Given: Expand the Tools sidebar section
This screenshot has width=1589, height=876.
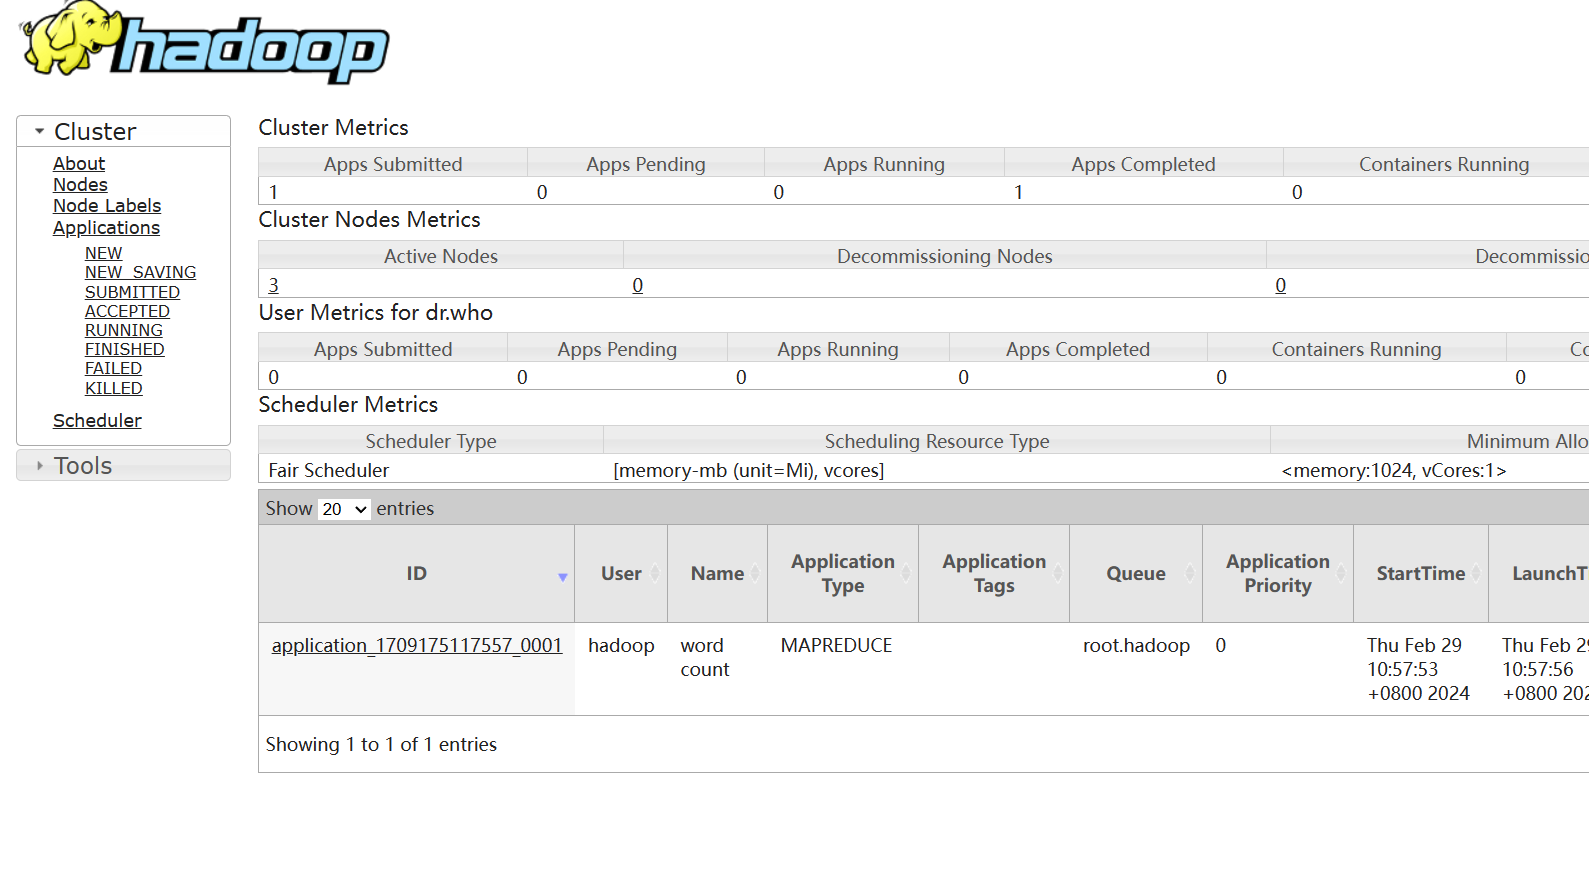Looking at the screenshot, I should tap(40, 466).
